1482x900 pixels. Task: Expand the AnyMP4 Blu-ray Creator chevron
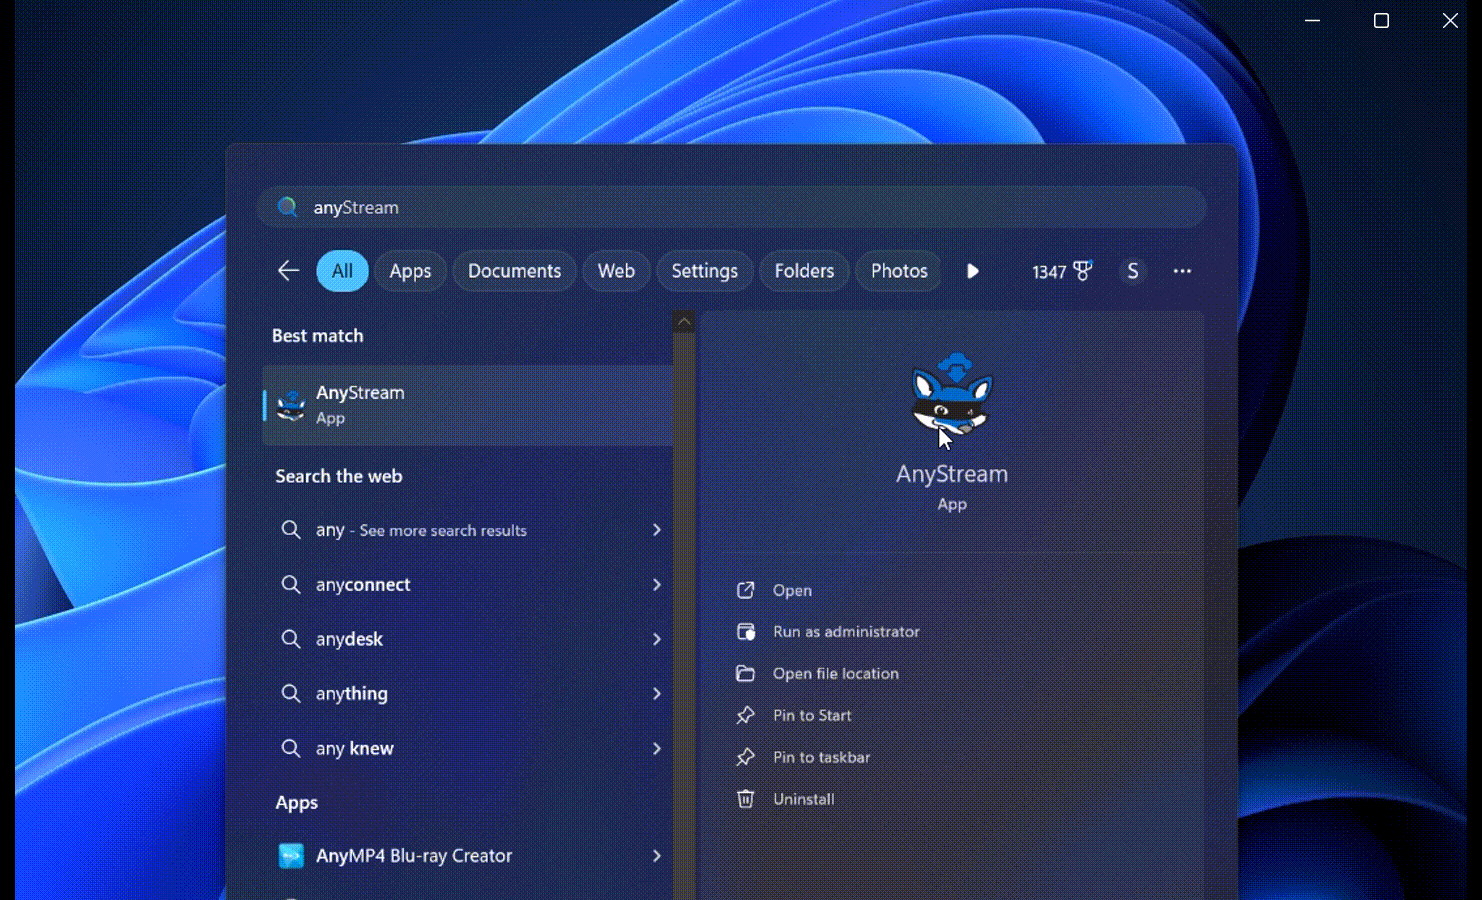click(657, 856)
